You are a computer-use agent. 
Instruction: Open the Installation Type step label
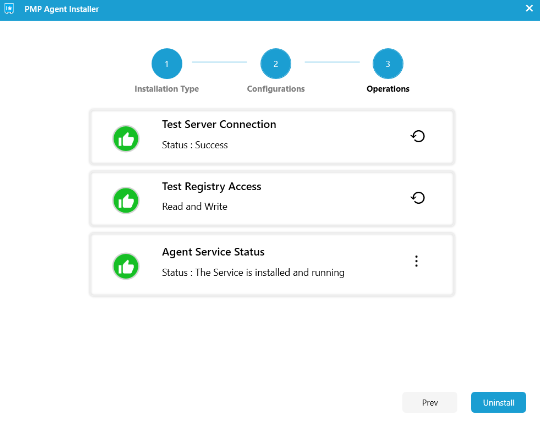pos(167,89)
